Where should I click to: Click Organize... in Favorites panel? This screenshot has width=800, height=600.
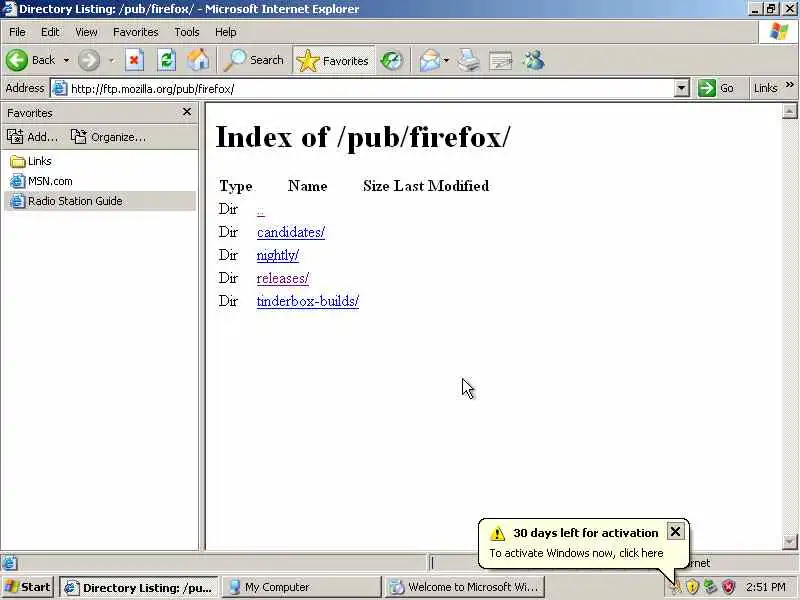pyautogui.click(x=108, y=137)
